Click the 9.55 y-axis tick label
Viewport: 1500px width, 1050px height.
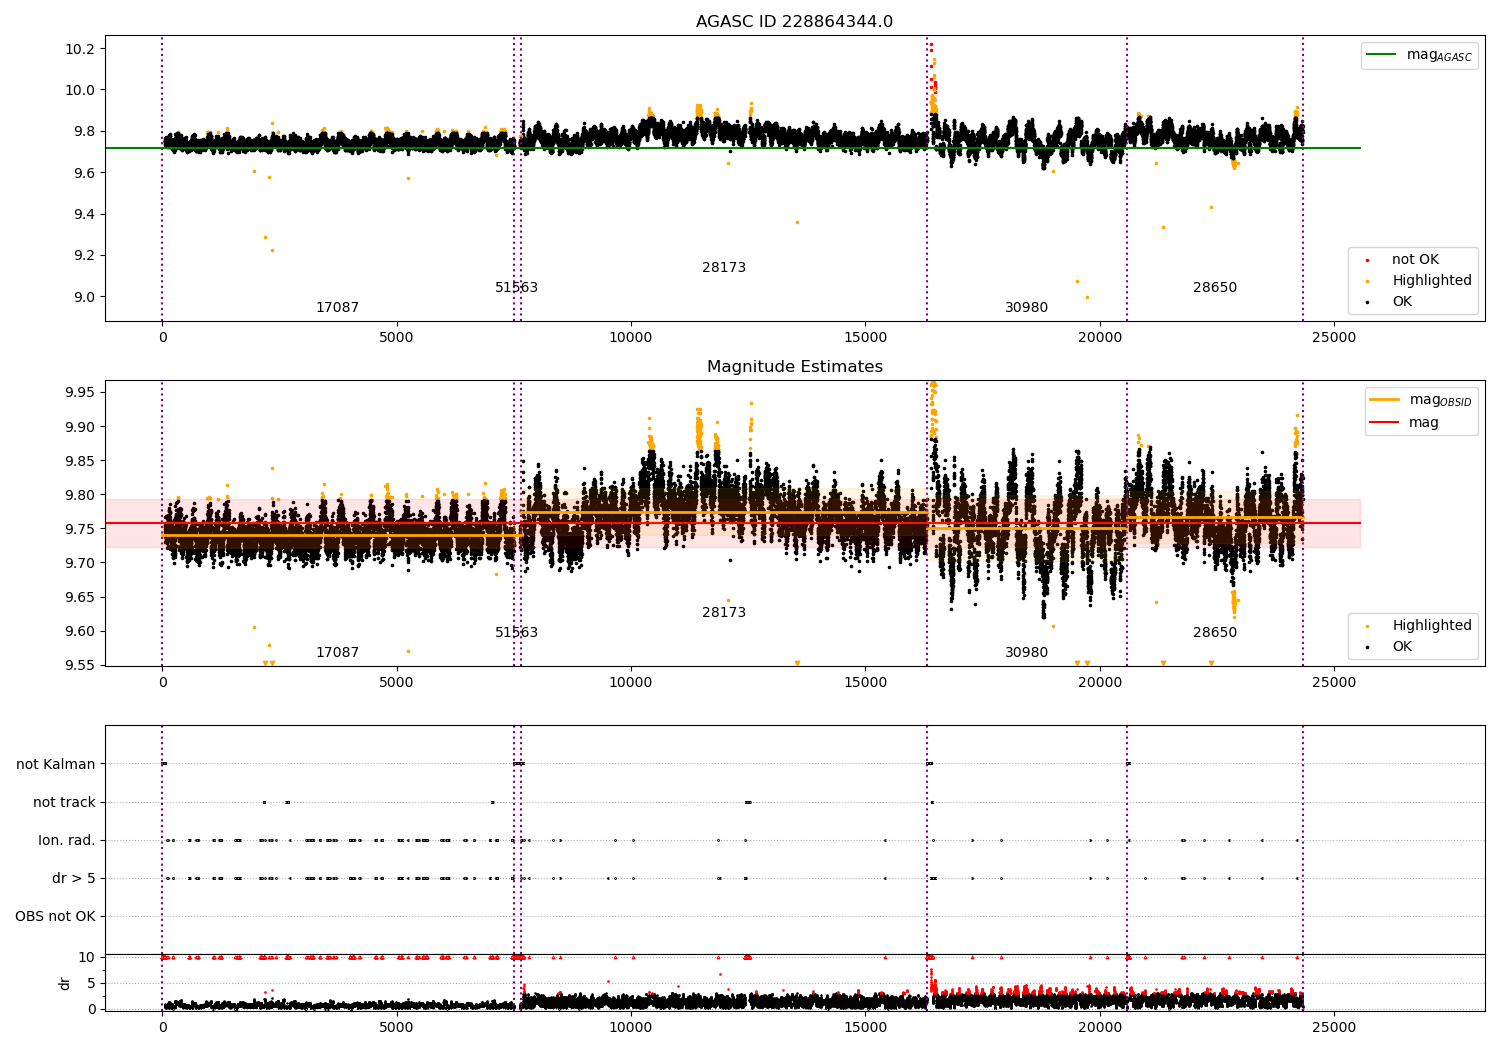(80, 666)
